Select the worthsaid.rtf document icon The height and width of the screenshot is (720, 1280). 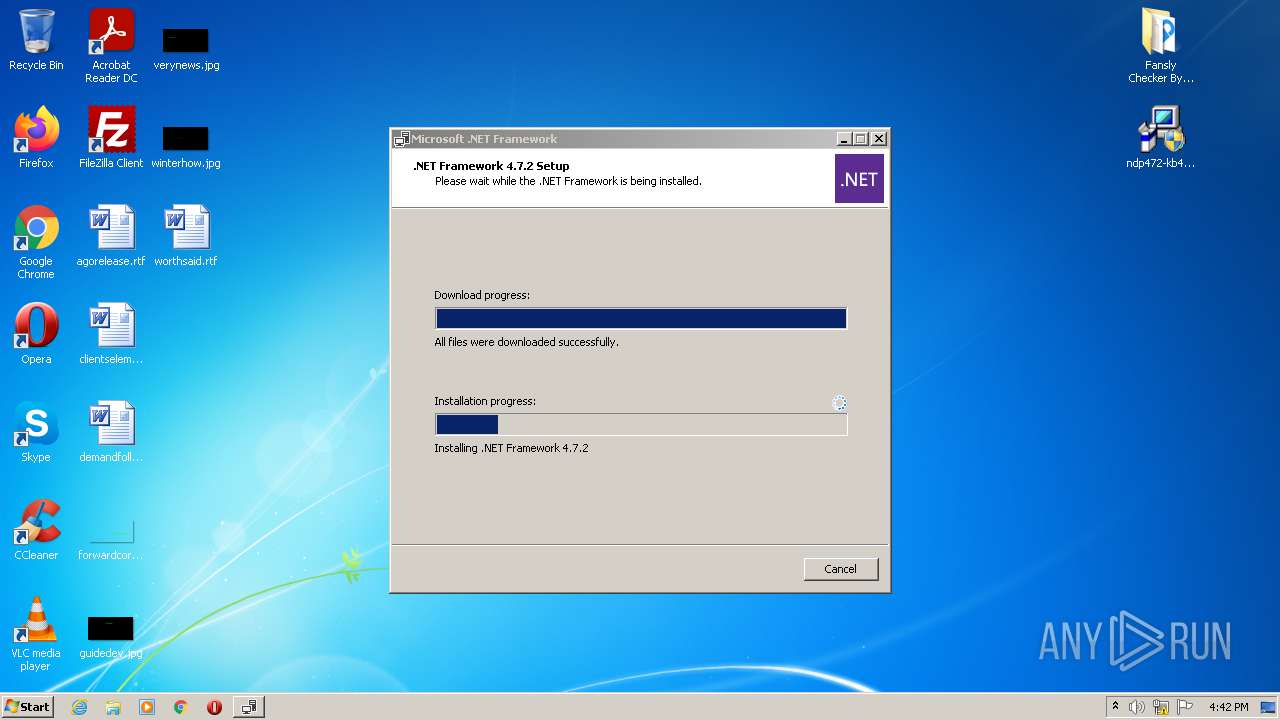[x=186, y=236]
